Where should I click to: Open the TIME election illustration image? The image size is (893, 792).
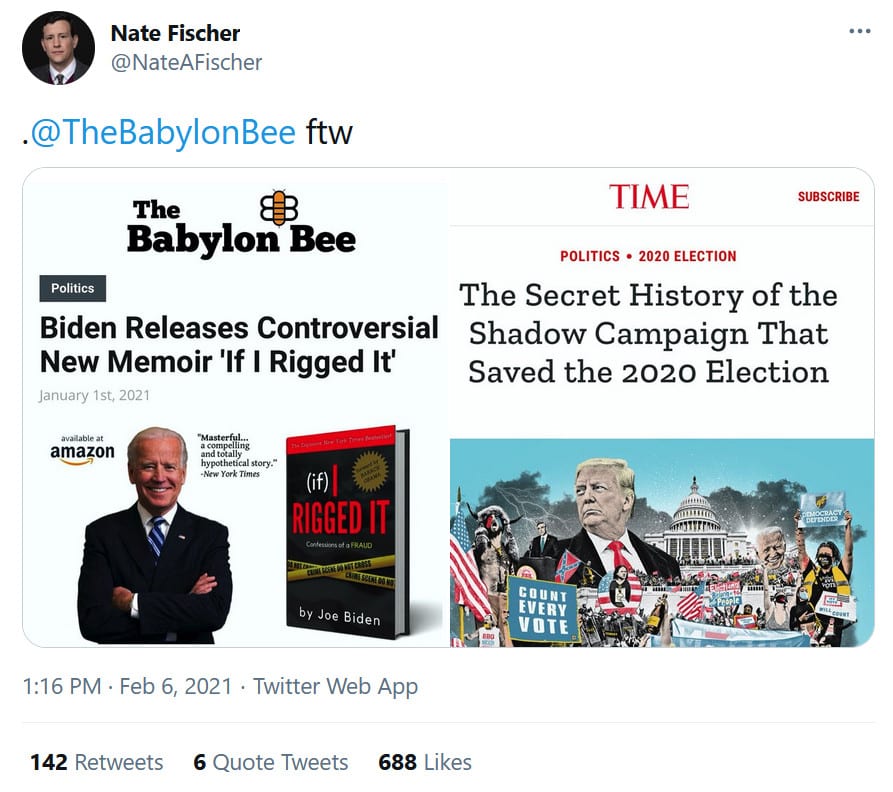click(x=662, y=543)
